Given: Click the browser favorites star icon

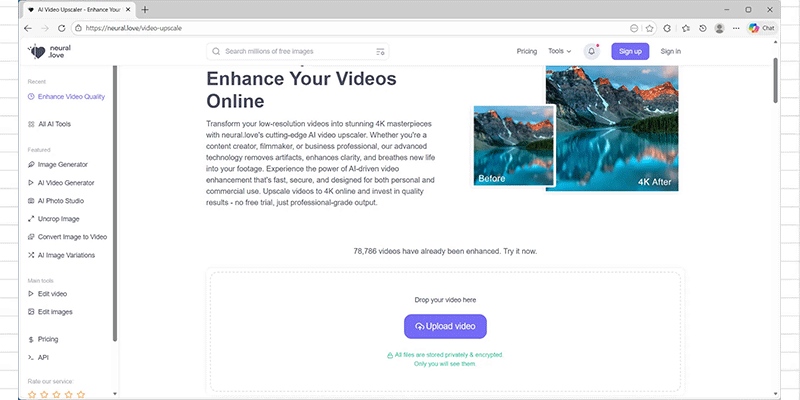Looking at the screenshot, I should 650,28.
